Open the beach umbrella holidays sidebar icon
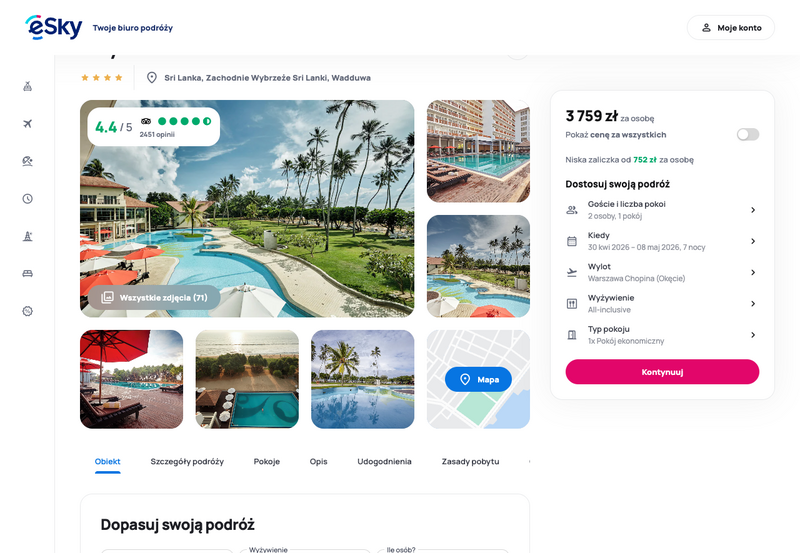 (x=28, y=161)
